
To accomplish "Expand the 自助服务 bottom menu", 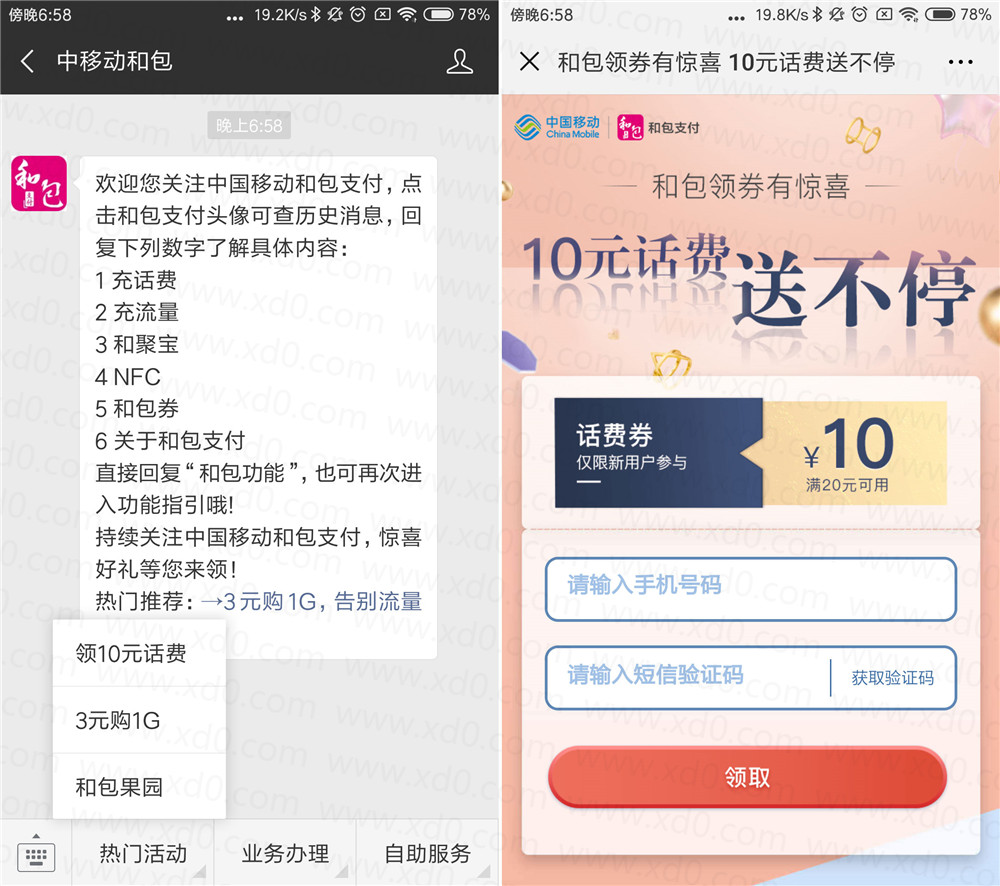I will point(427,853).
